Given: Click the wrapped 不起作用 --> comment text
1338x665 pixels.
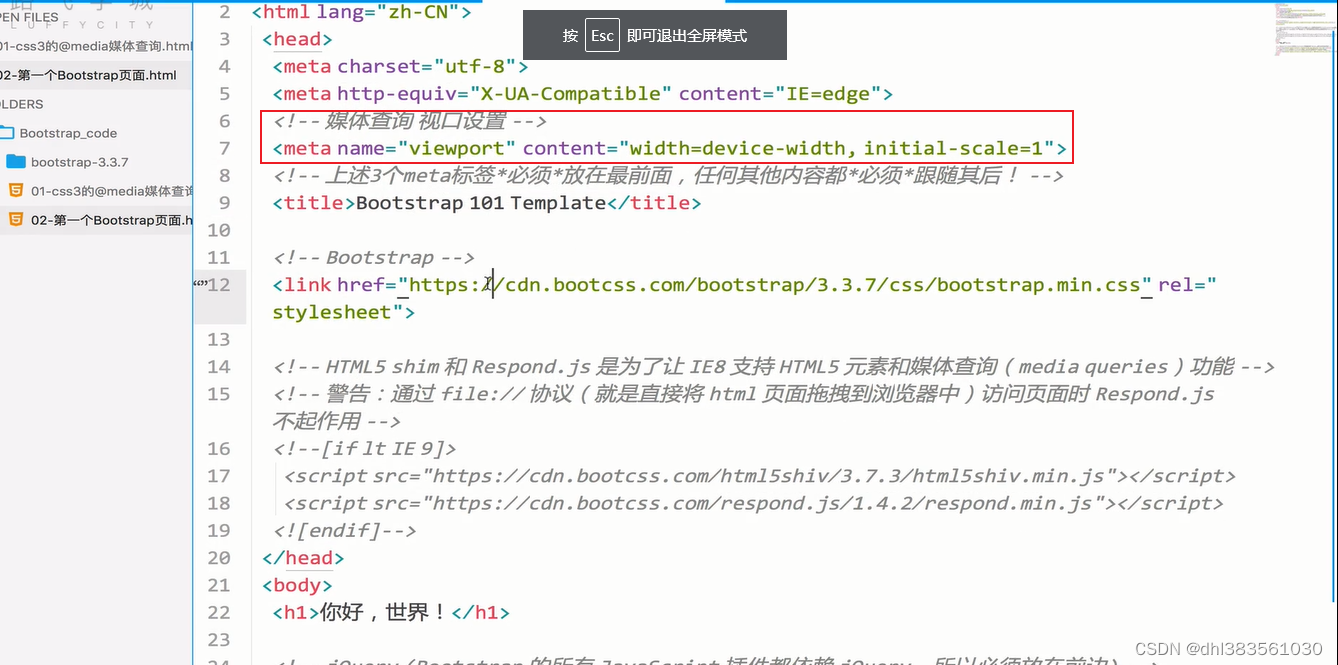Looking at the screenshot, I should coord(337,421).
